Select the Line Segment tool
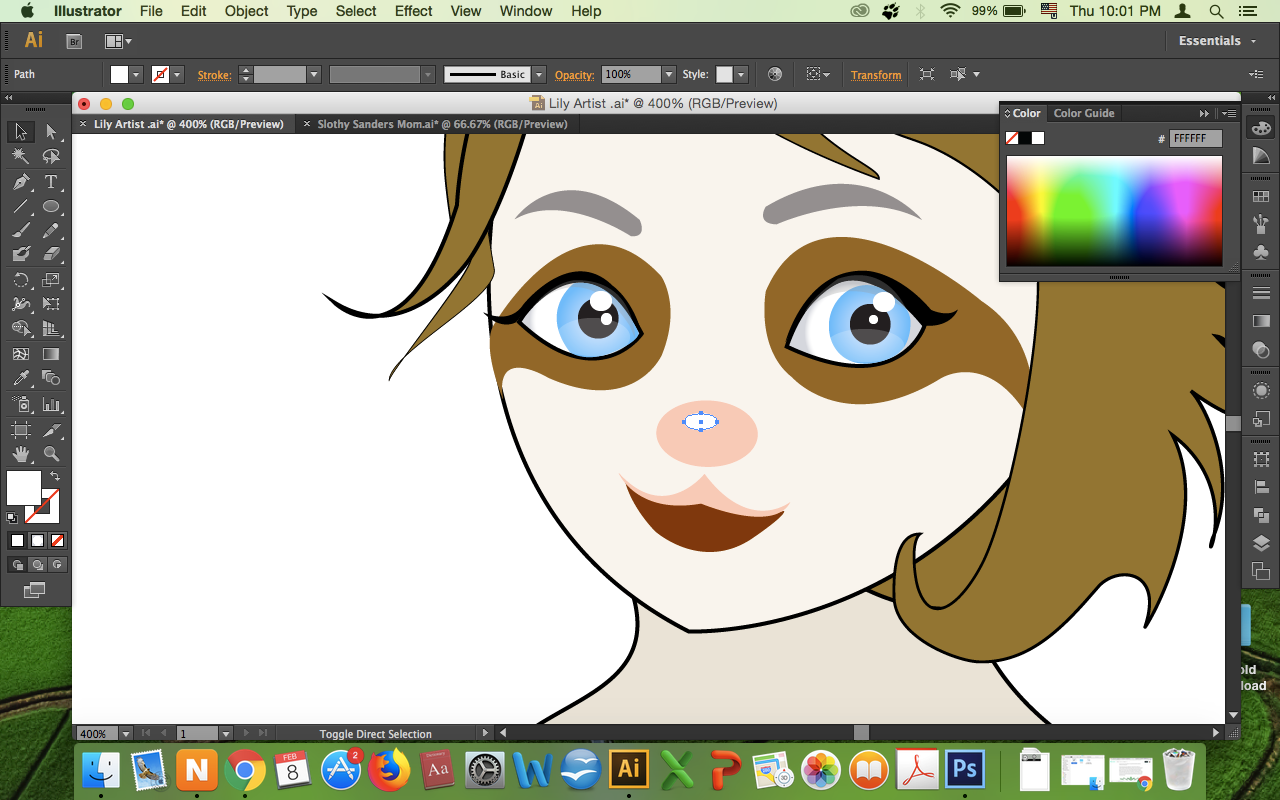 pyautogui.click(x=20, y=207)
